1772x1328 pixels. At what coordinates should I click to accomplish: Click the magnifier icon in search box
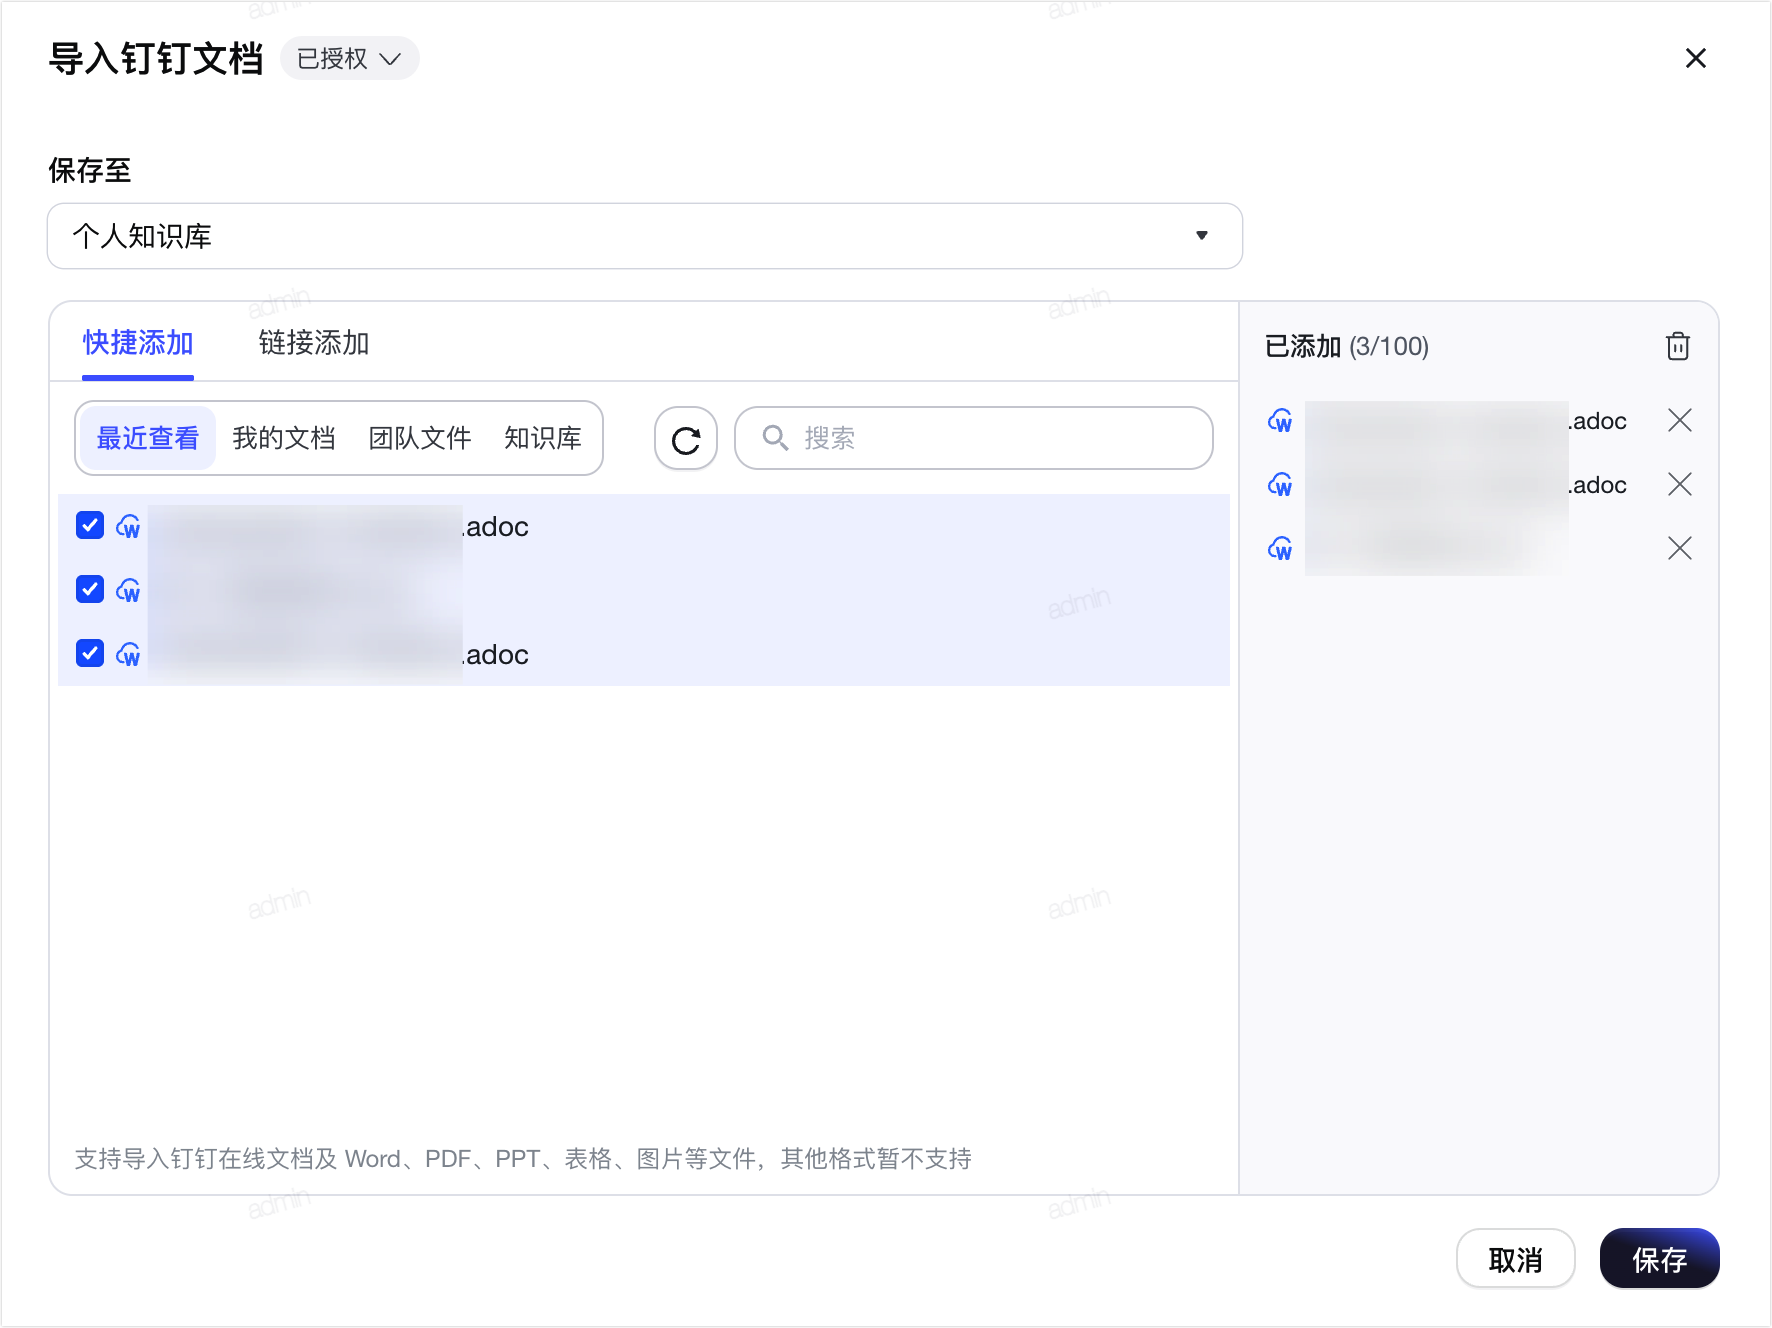775,438
